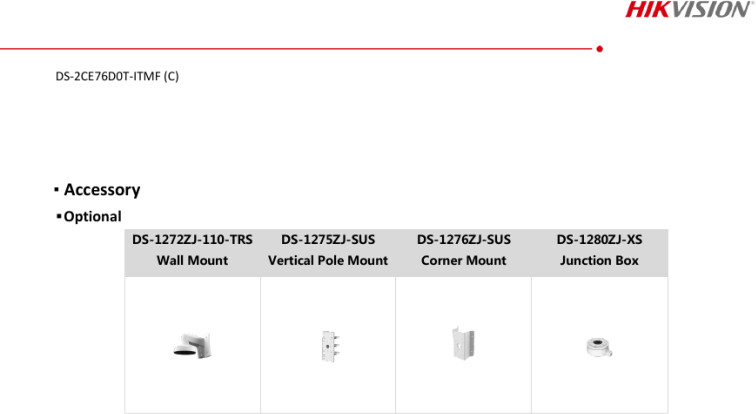The width and height of the screenshot is (756, 414).
Task: Click the Junction Box label
Action: coord(599,260)
